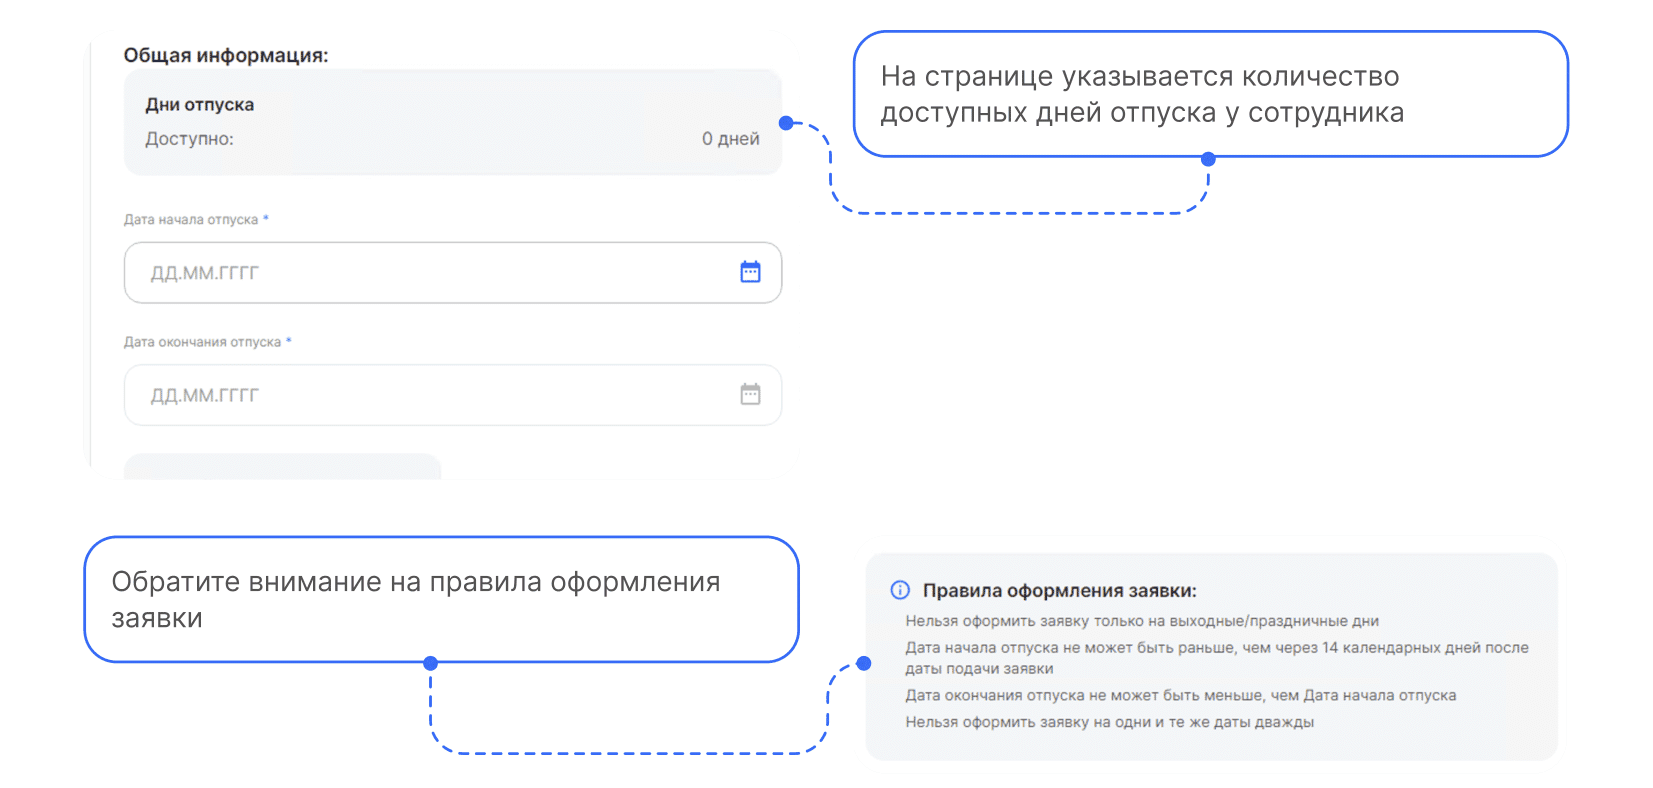Click blue dot under the available days callout
Image resolution: width=1653 pixels, height=788 pixels.
point(1208,159)
